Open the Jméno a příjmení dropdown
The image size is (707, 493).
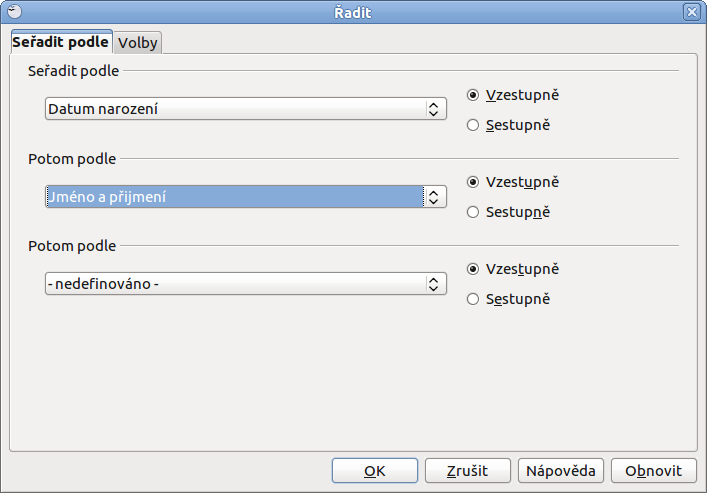(x=246, y=197)
